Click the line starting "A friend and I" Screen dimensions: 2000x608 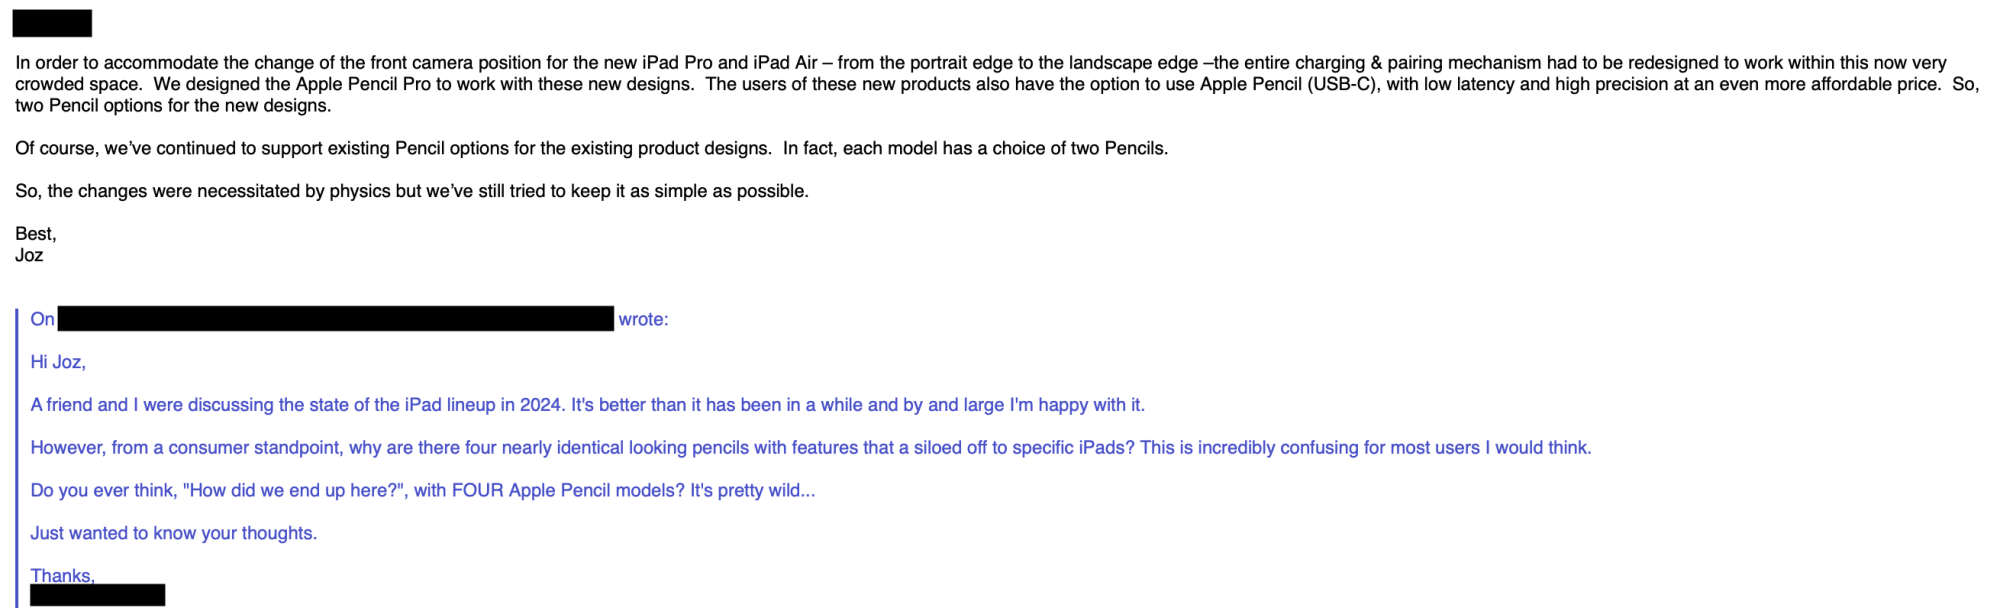click(x=587, y=405)
